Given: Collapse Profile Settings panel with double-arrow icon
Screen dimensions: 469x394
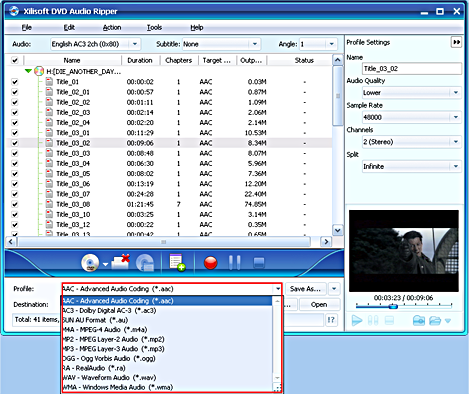Looking at the screenshot, I should pyautogui.click(x=456, y=42).
